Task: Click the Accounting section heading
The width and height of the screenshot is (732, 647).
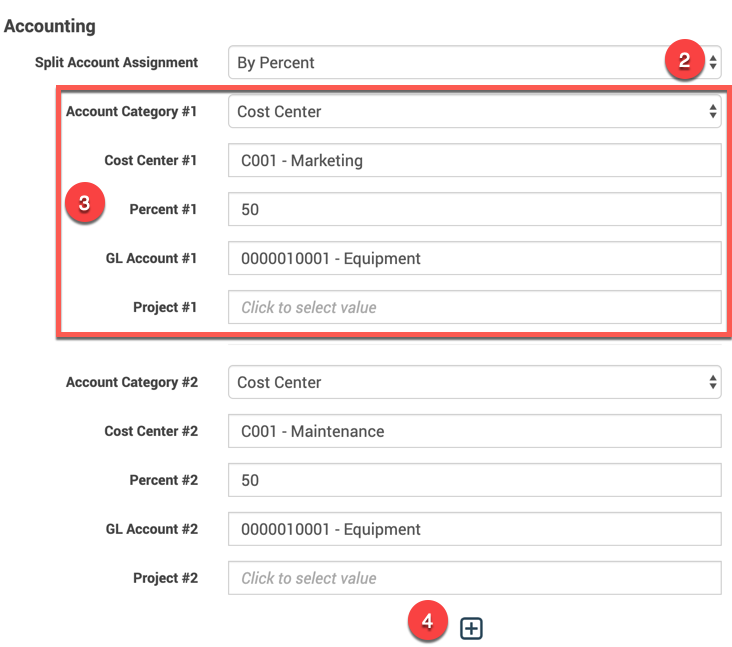Action: (50, 26)
